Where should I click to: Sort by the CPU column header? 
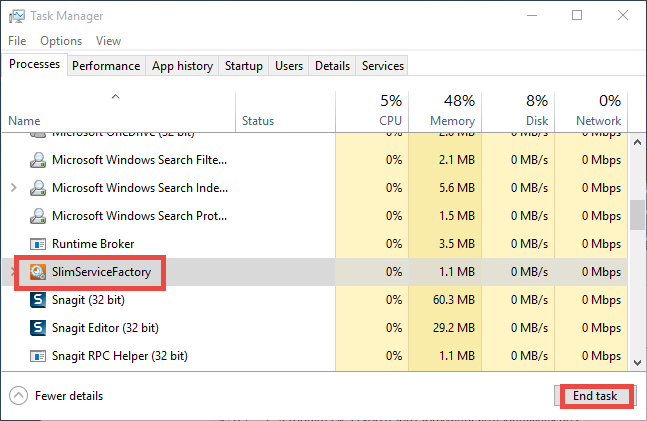(372, 111)
